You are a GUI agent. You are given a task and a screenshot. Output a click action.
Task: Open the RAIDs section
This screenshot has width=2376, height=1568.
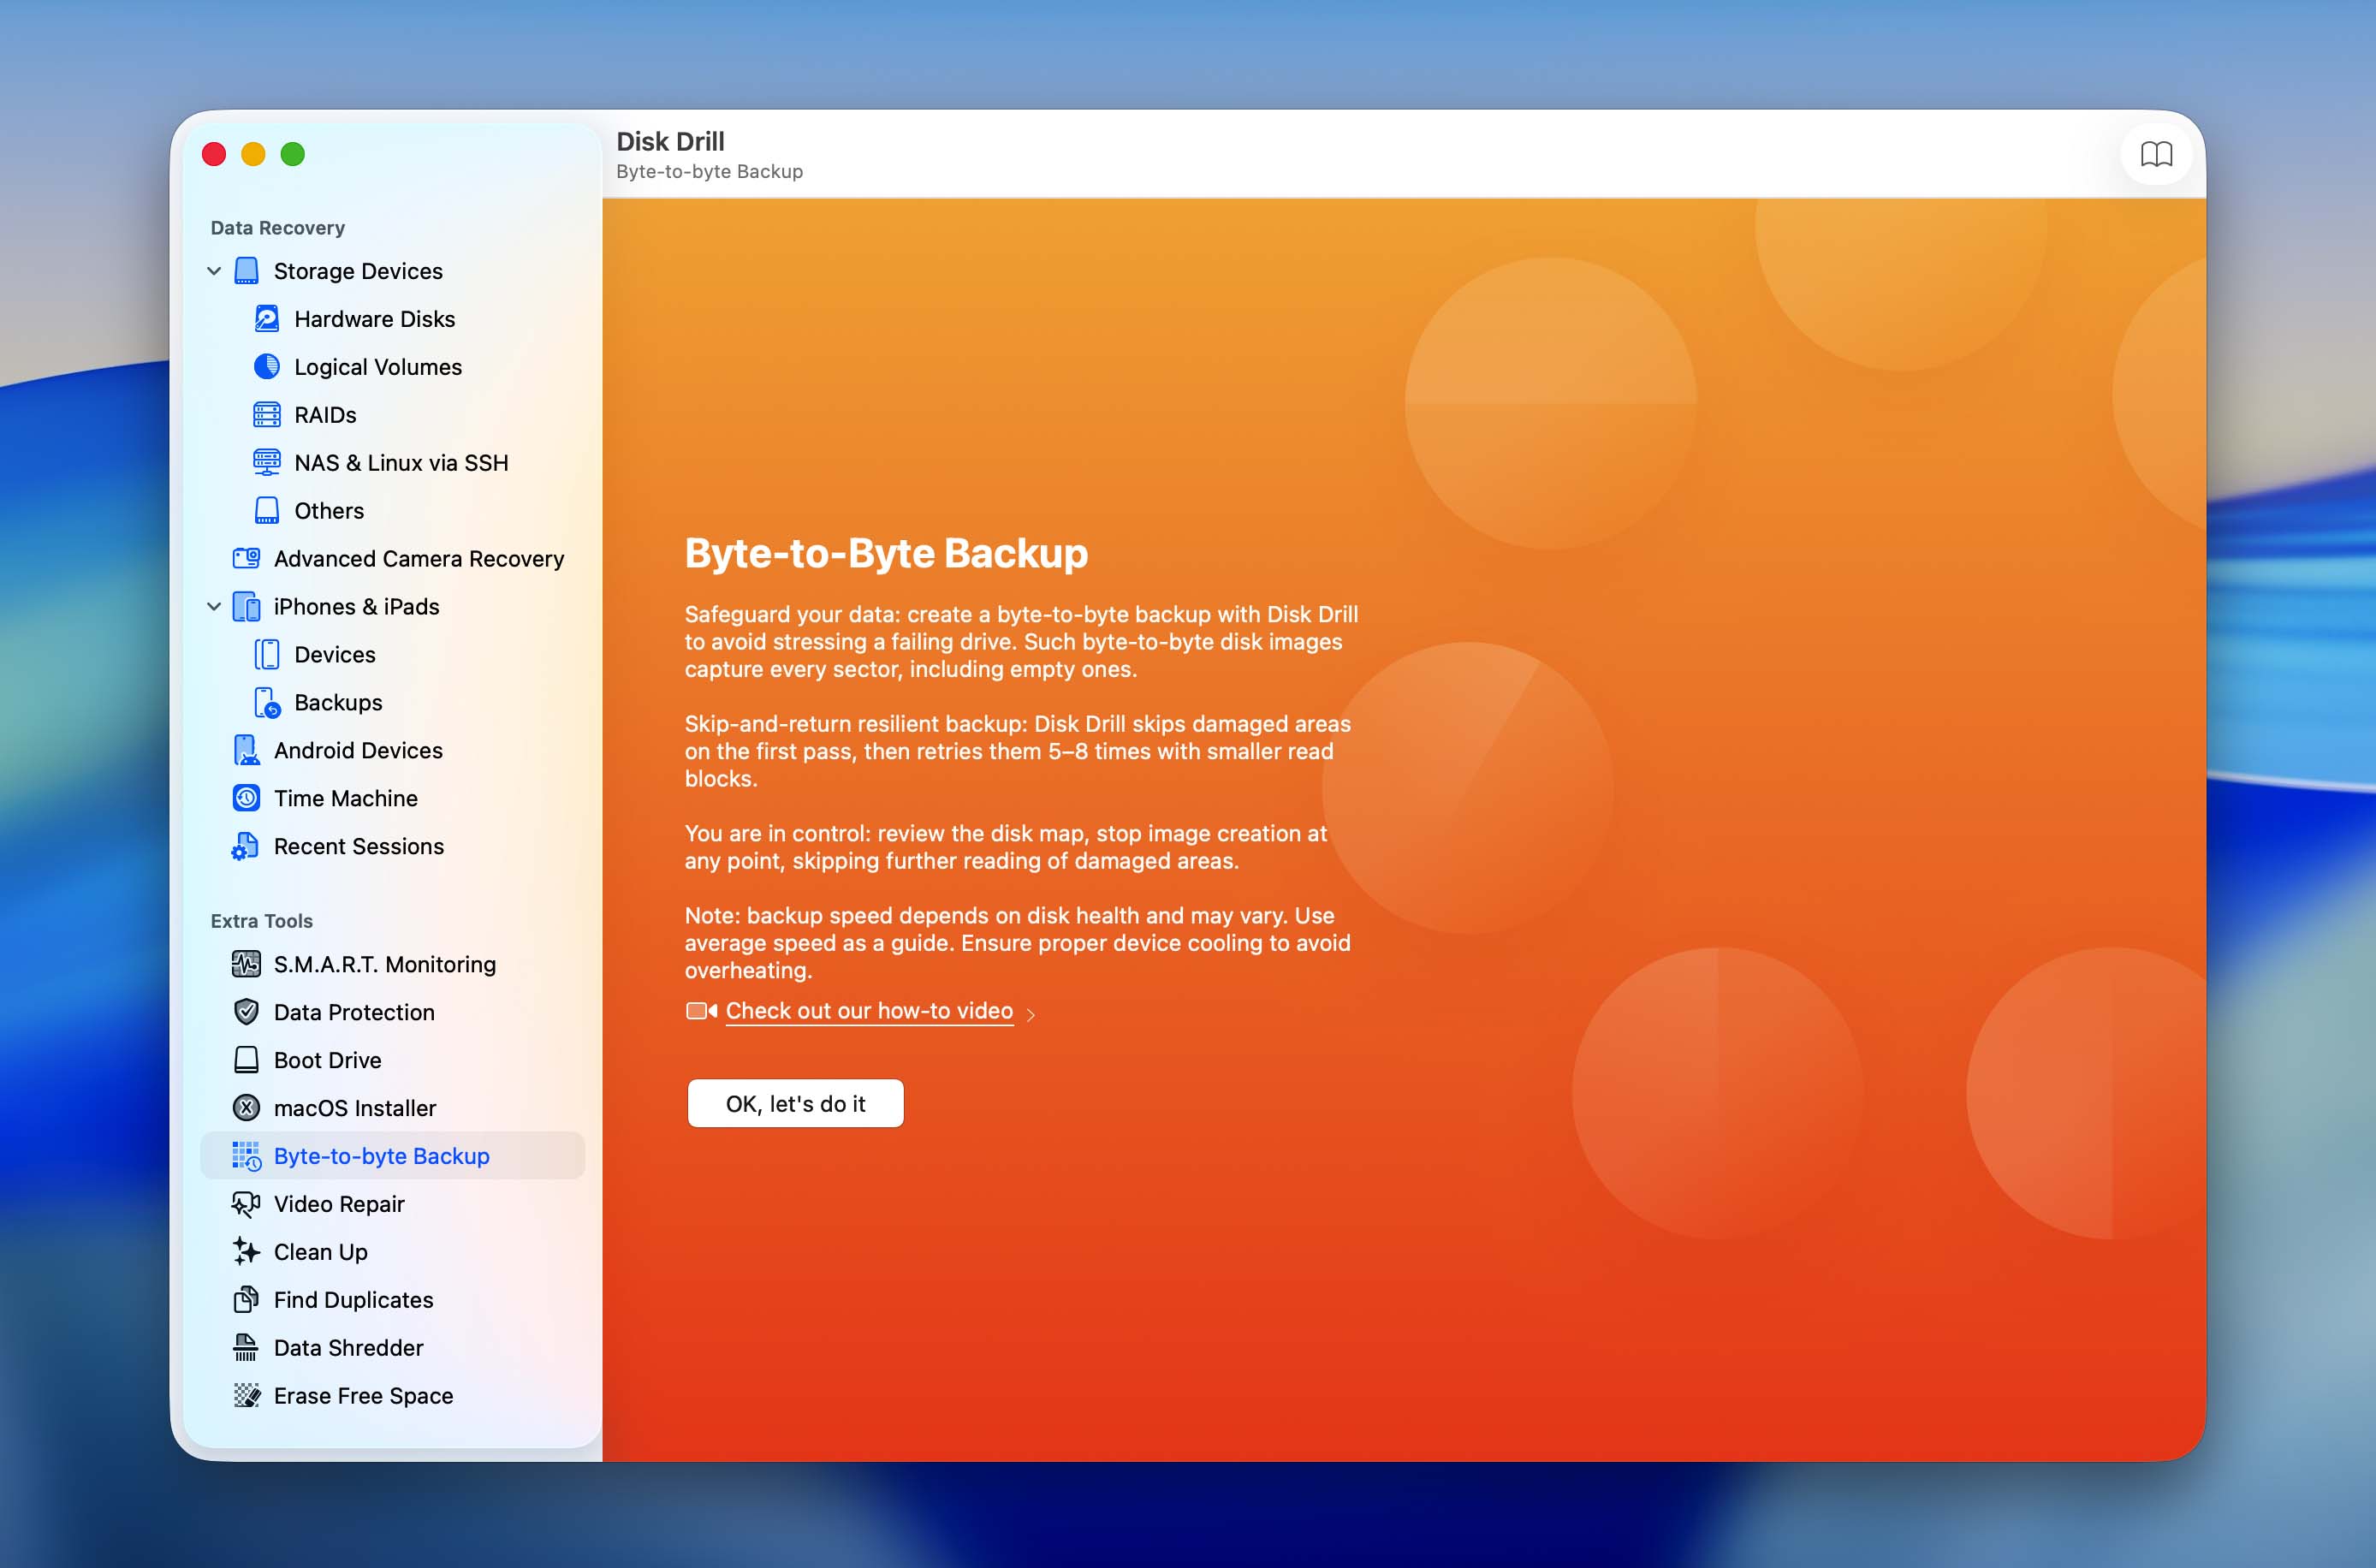tap(393, 415)
